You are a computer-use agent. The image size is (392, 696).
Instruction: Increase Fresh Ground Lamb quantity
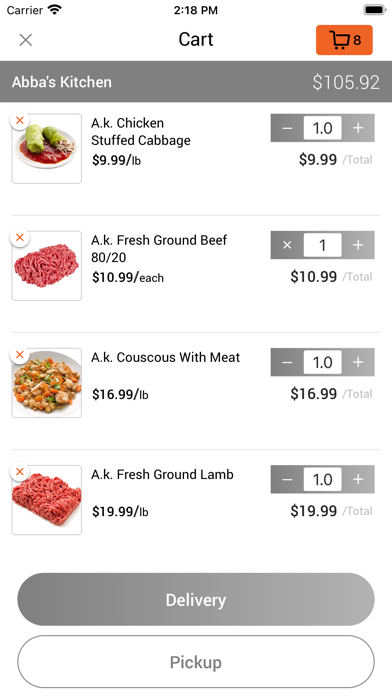click(358, 479)
